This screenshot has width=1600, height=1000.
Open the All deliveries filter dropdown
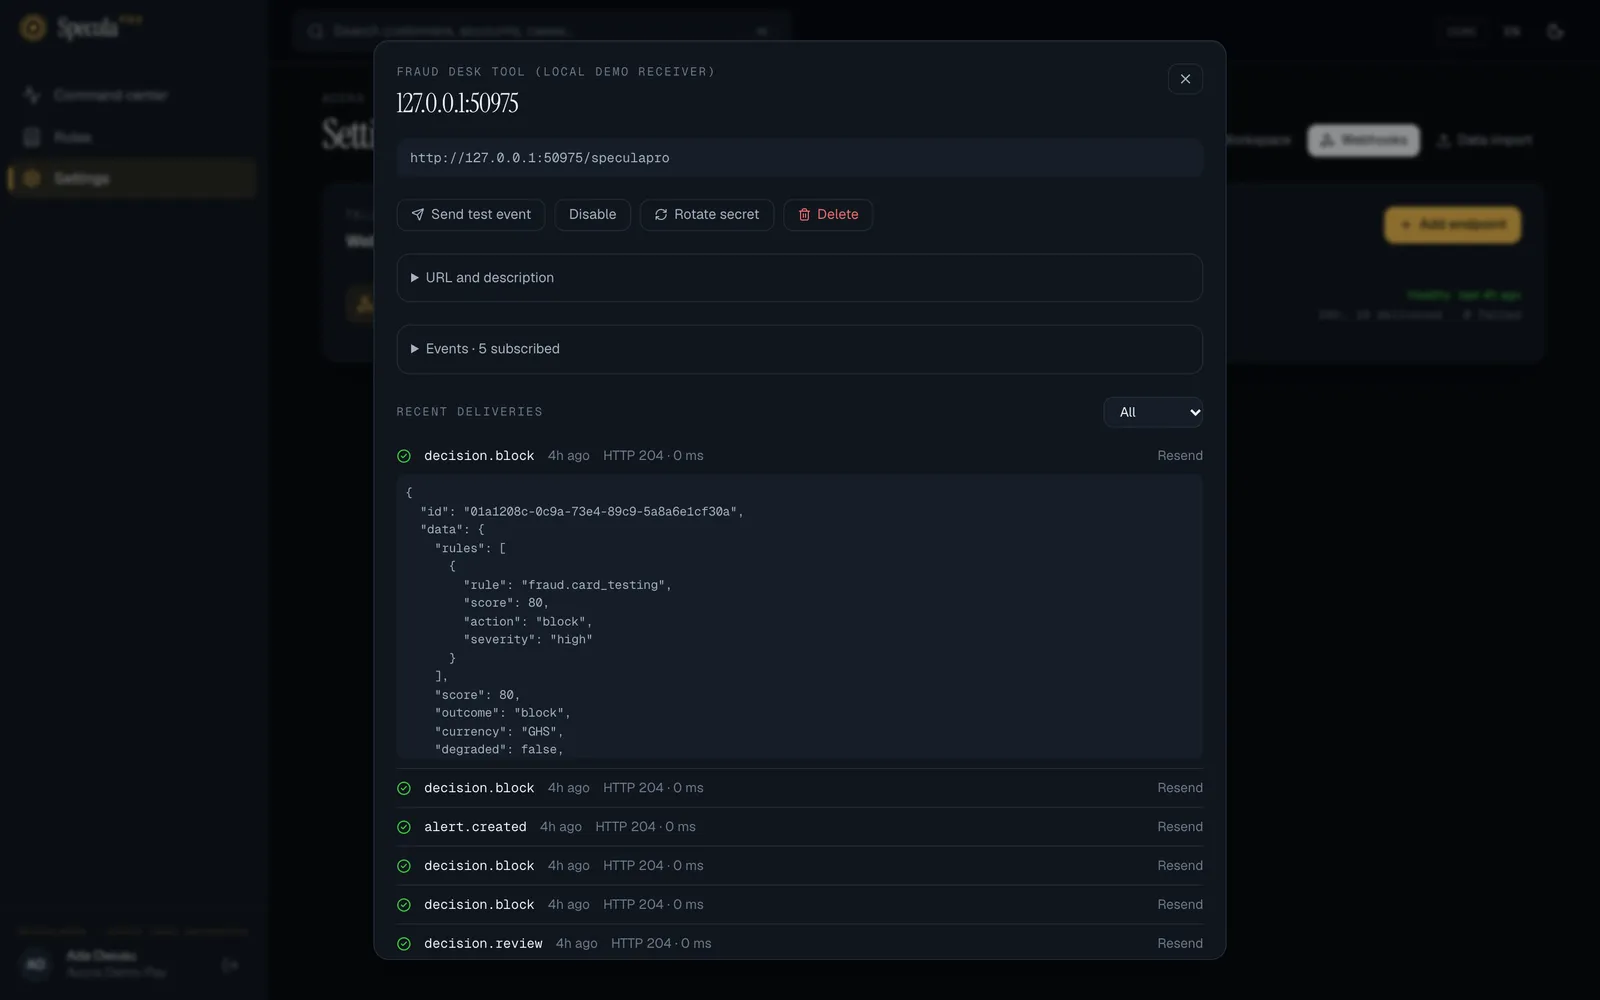click(1153, 412)
